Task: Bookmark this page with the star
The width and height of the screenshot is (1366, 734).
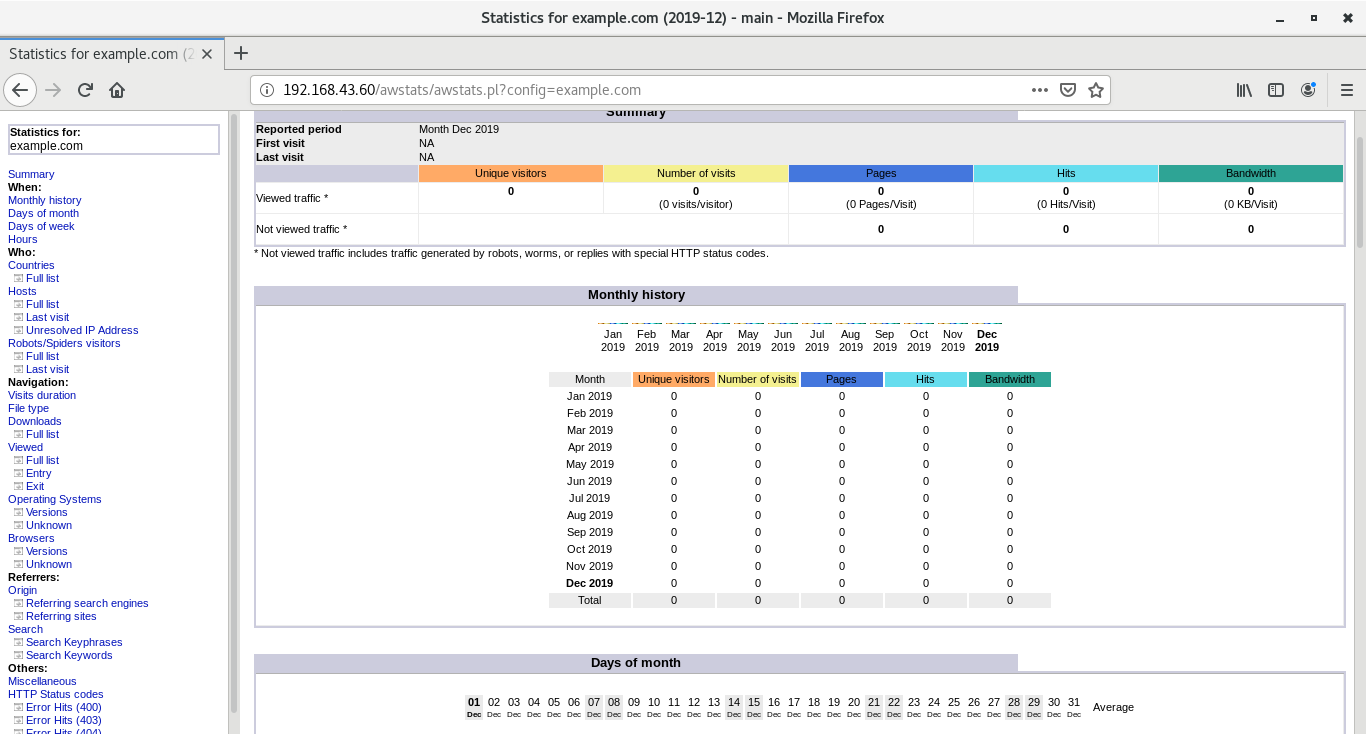Action: tap(1096, 89)
